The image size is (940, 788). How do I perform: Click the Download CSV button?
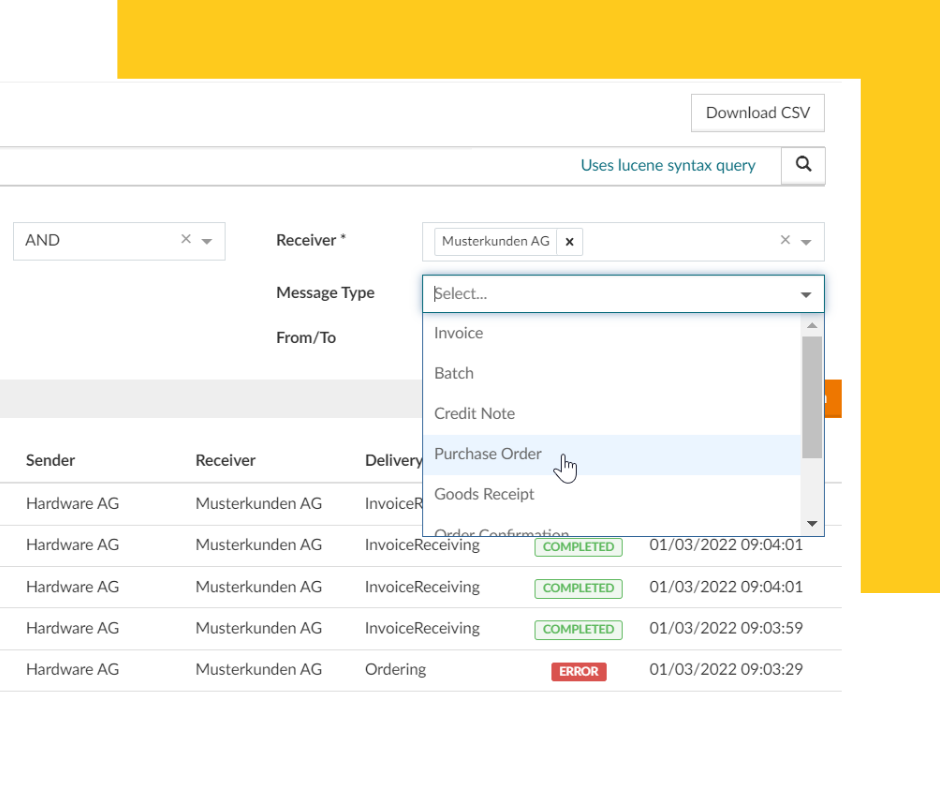click(757, 112)
